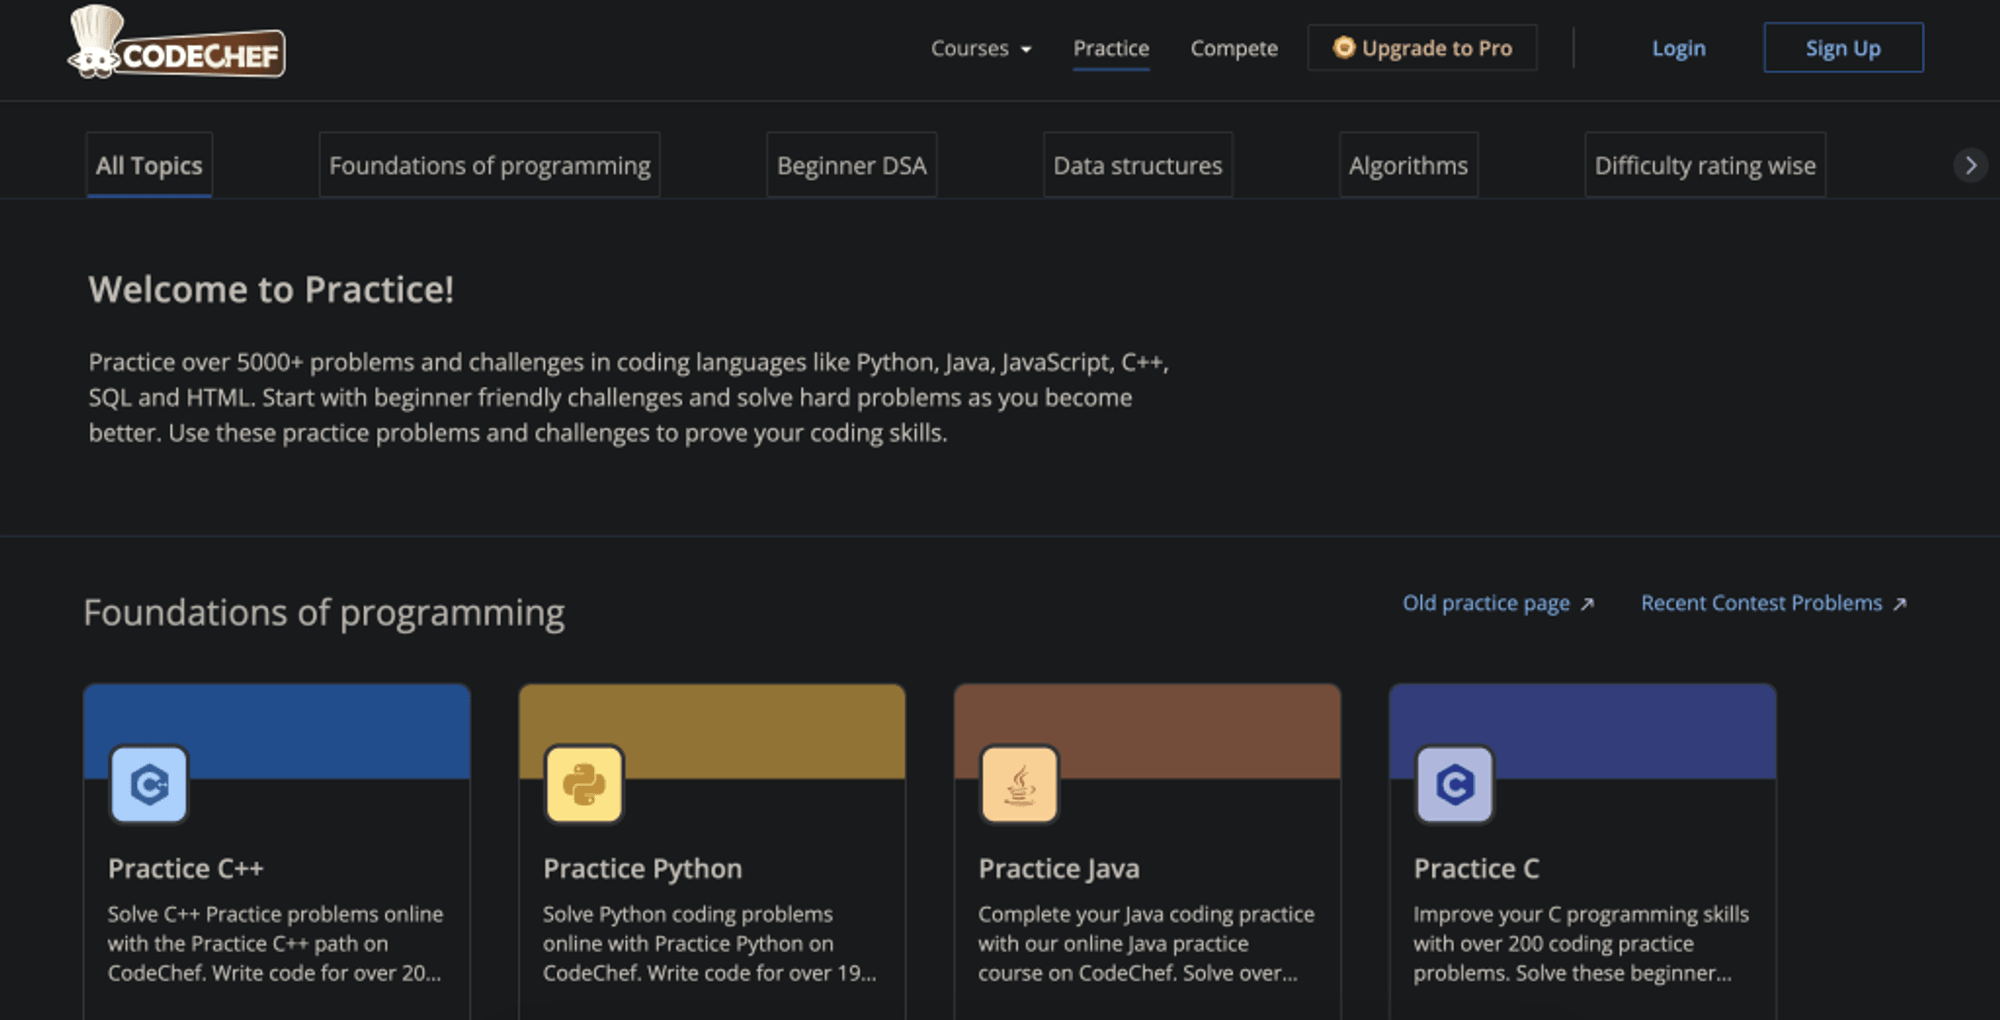Viewport: 2000px width, 1020px height.
Task: Click the arrow icon beside Recent Contest Problems
Action: pos(1900,604)
